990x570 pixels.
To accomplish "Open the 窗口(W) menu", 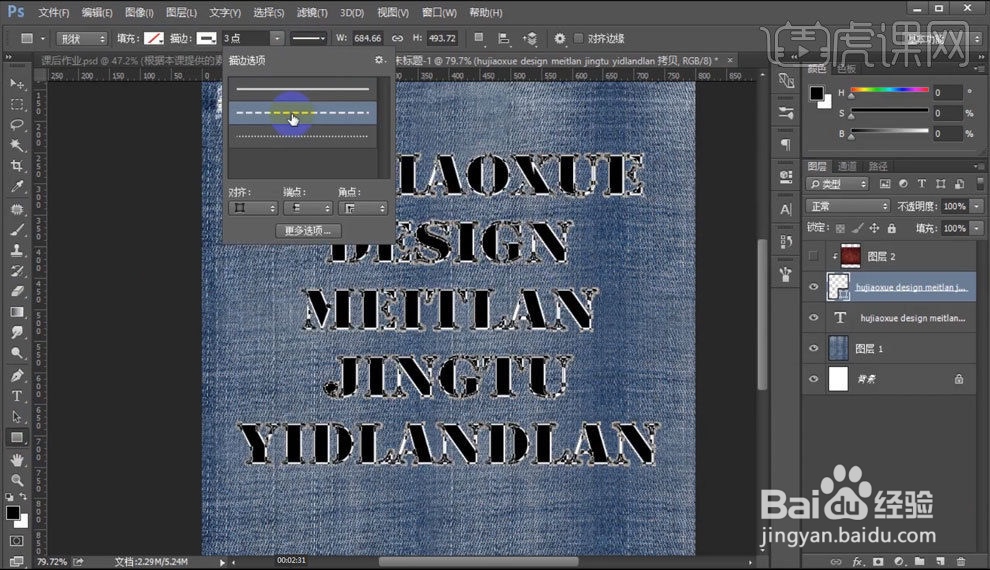I will tap(439, 12).
